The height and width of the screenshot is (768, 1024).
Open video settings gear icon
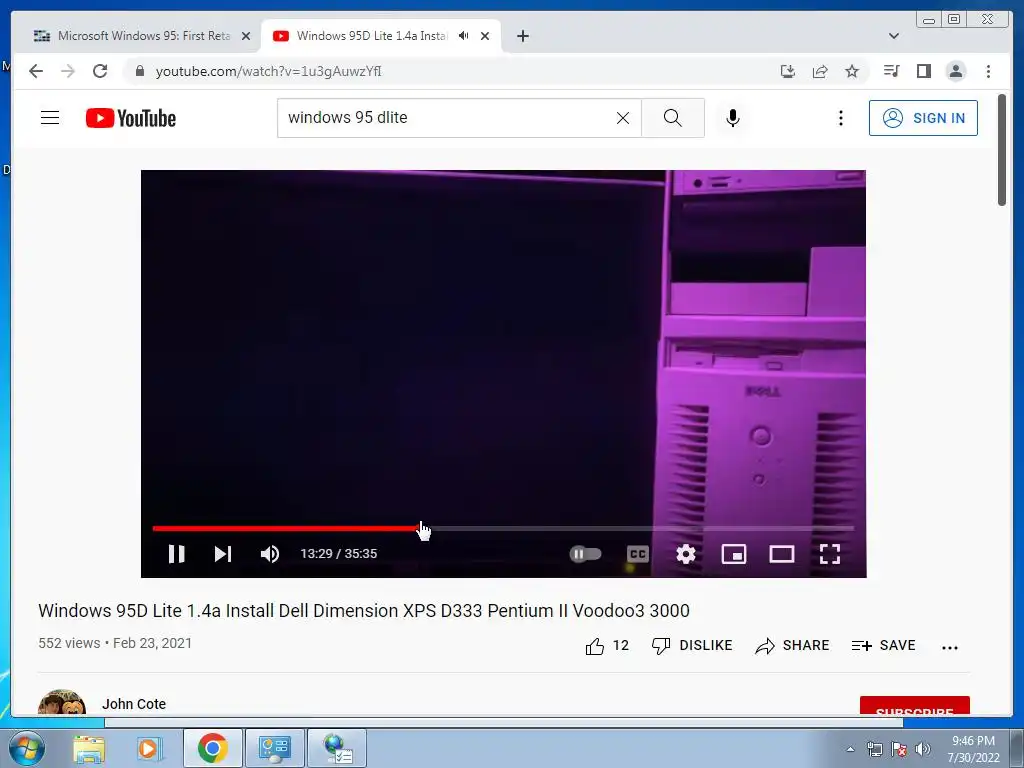tap(686, 554)
